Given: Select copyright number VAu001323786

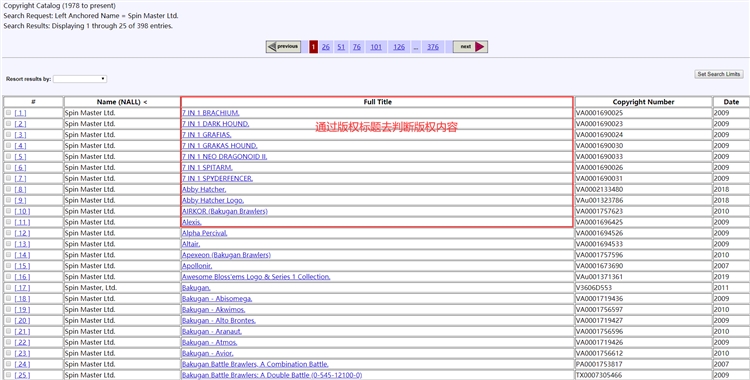Looking at the screenshot, I should pyautogui.click(x=599, y=201).
